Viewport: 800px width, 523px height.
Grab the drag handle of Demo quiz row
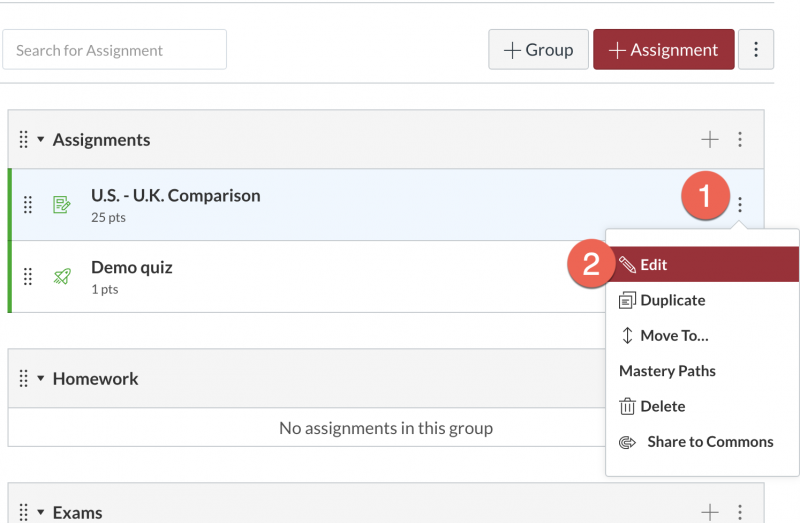pyautogui.click(x=28, y=277)
